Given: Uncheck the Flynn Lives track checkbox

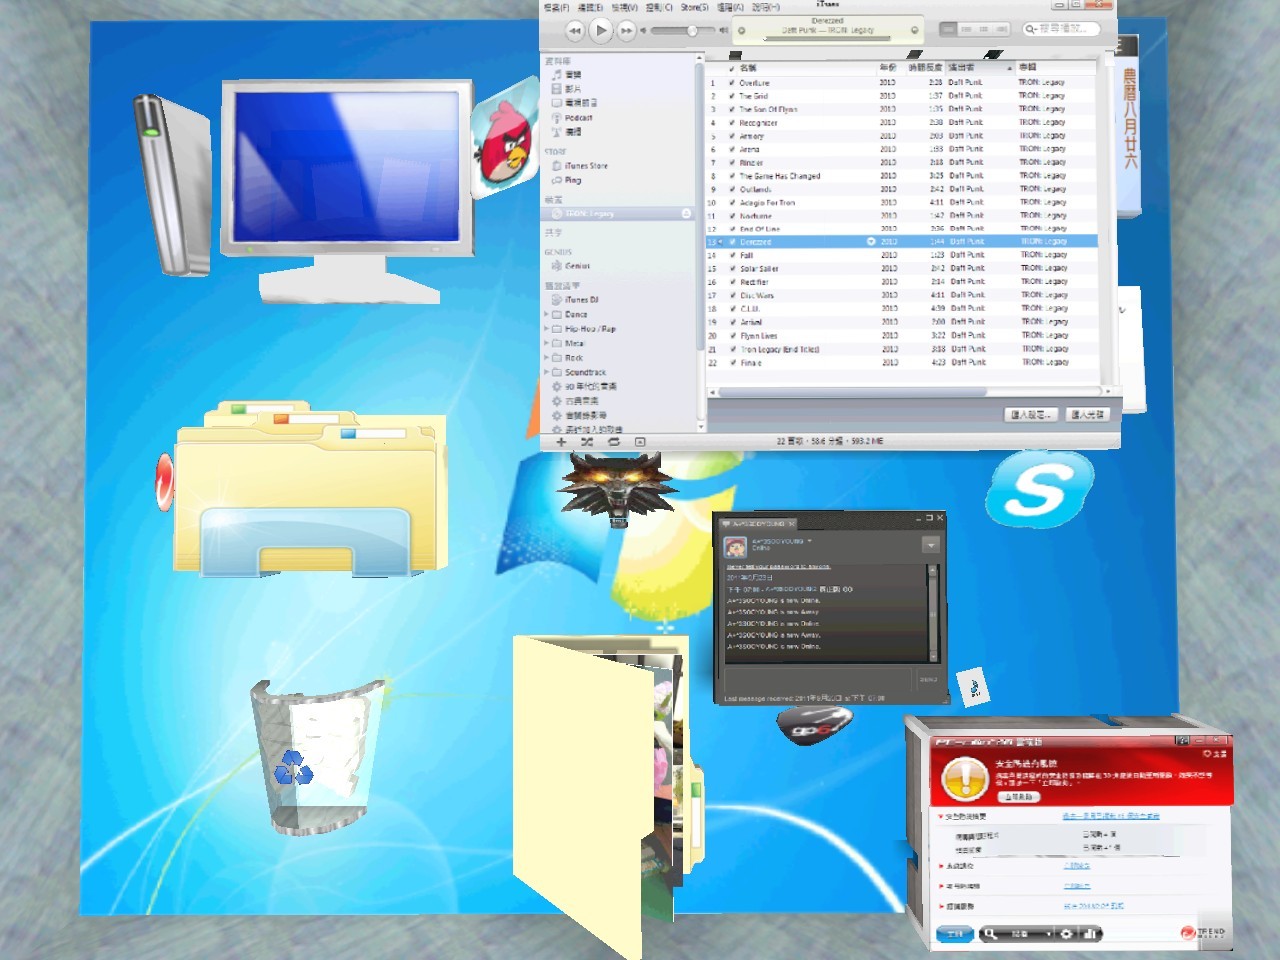Looking at the screenshot, I should point(733,336).
